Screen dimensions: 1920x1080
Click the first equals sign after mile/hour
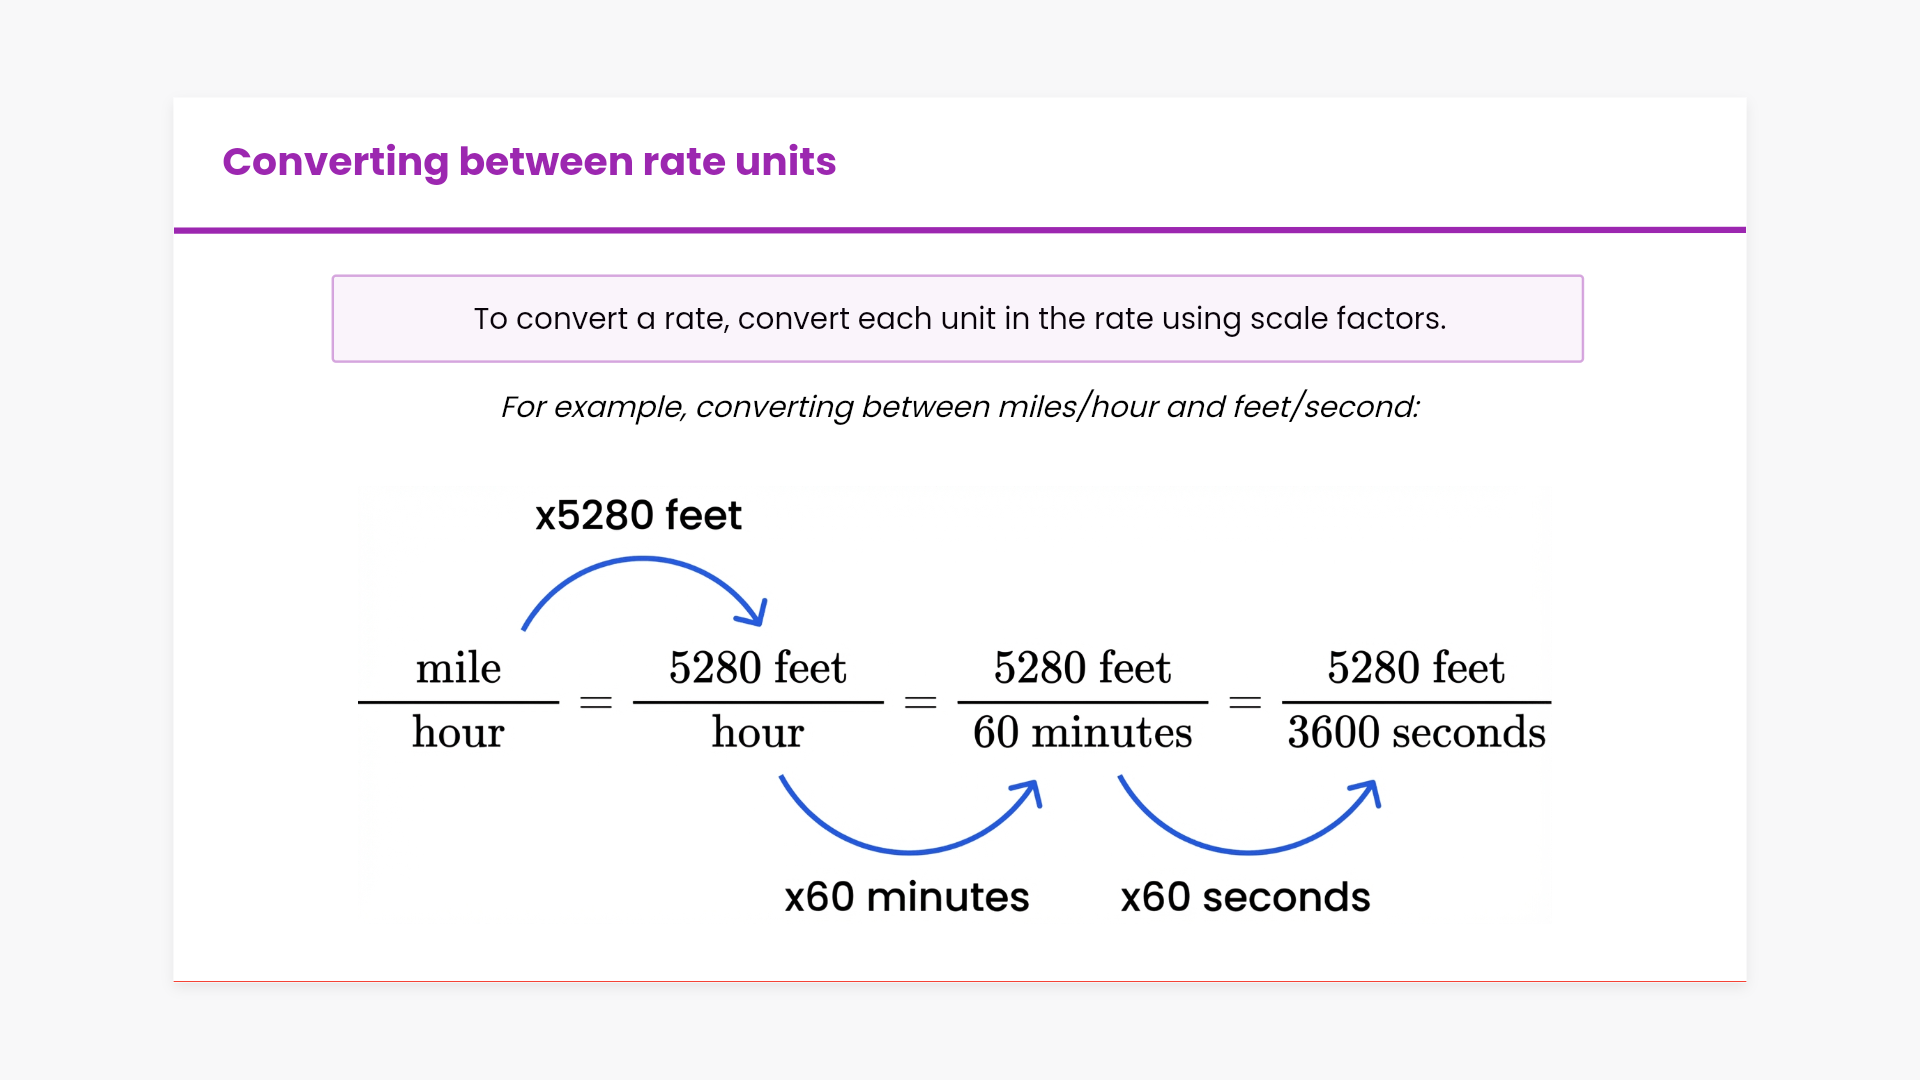pos(596,703)
